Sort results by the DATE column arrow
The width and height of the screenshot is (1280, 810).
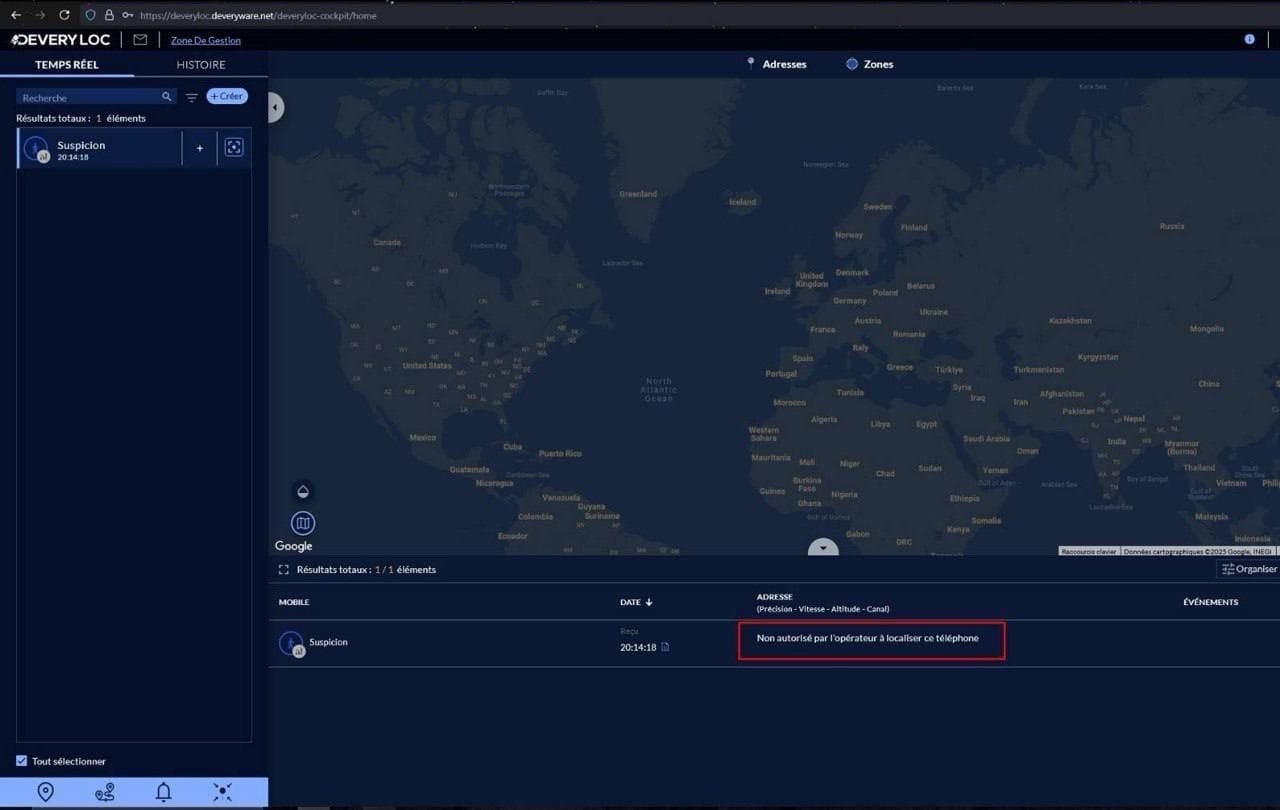(649, 602)
